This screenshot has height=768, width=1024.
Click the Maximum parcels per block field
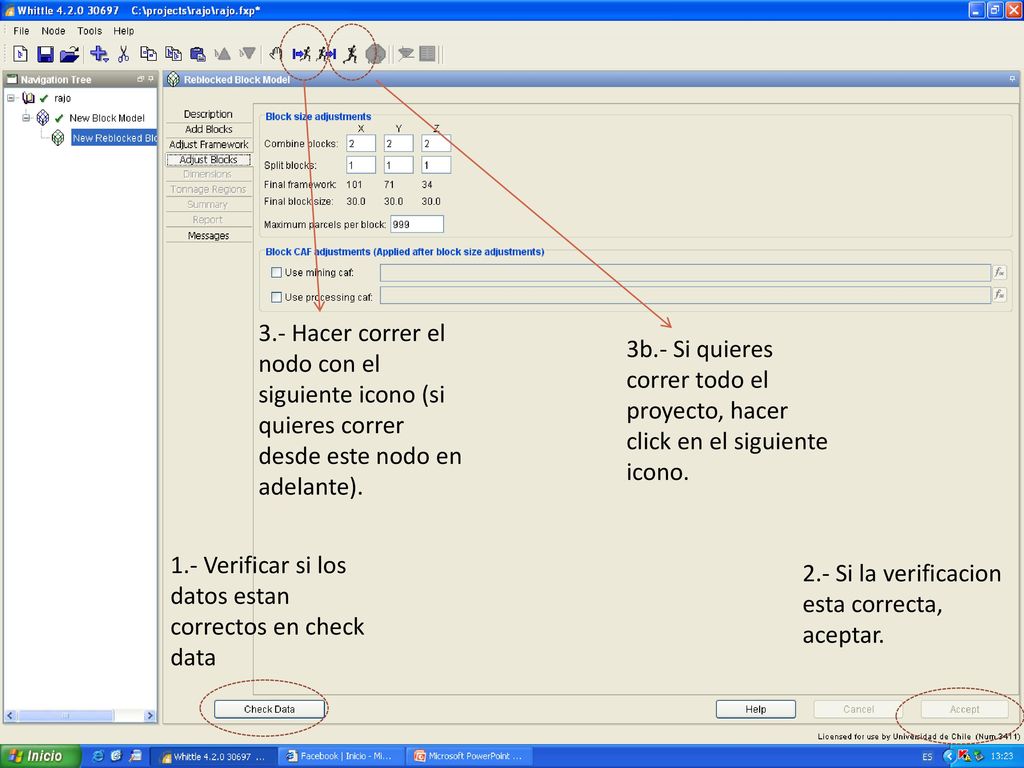point(417,224)
